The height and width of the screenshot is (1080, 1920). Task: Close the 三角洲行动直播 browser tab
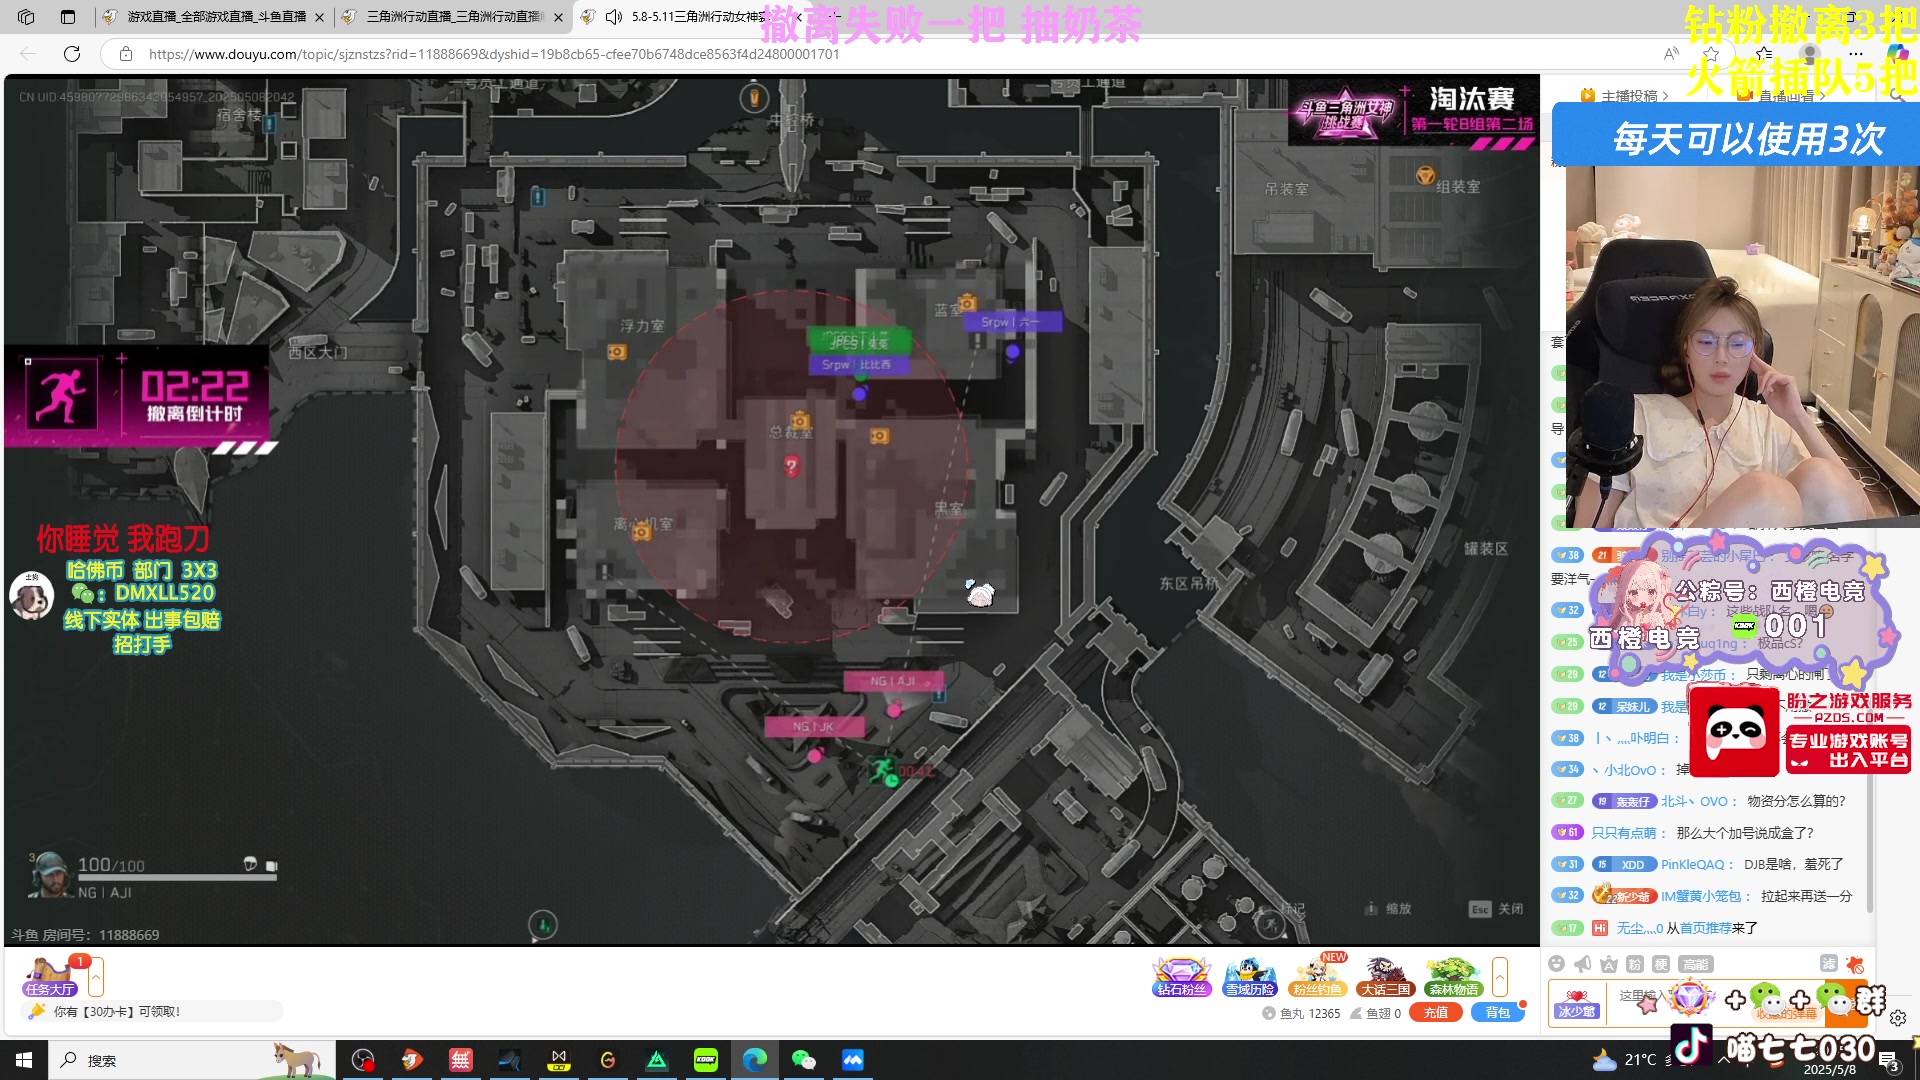click(558, 17)
